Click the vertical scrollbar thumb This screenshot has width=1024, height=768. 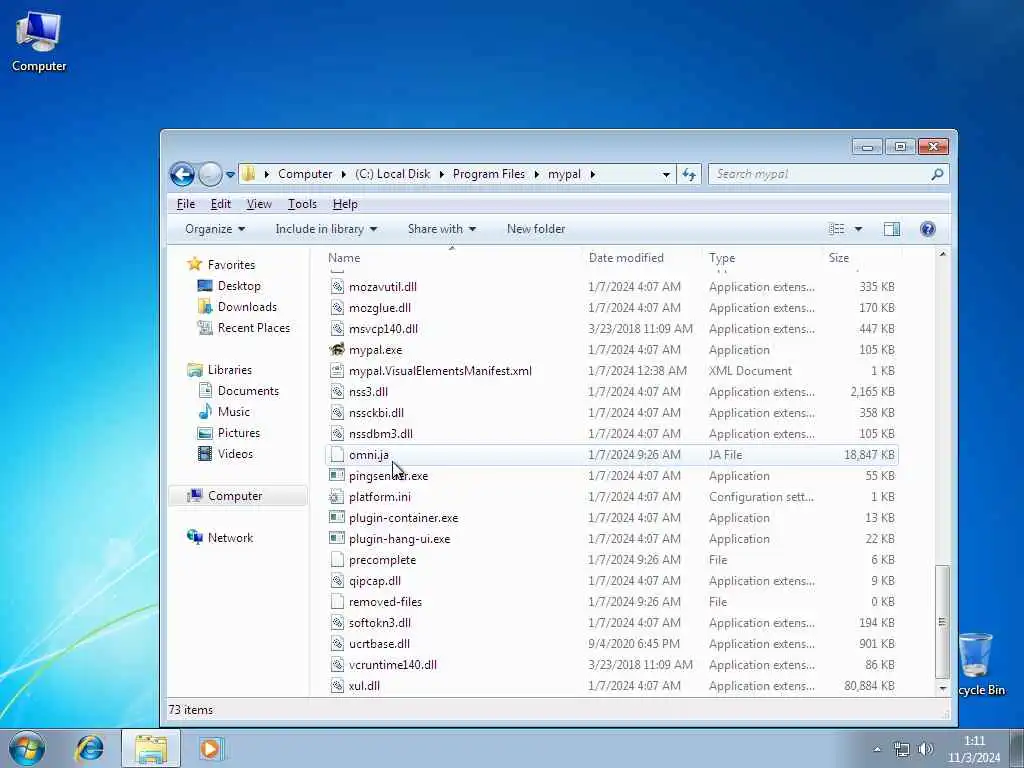click(942, 622)
